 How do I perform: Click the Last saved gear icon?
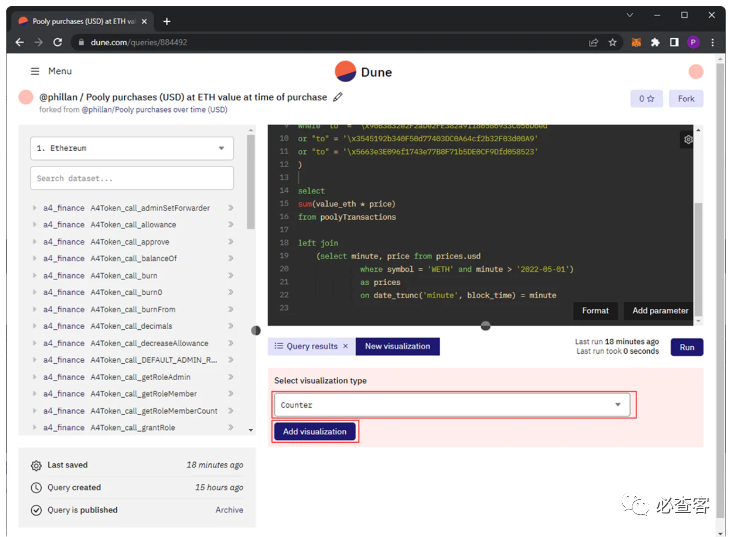pyautogui.click(x=36, y=465)
